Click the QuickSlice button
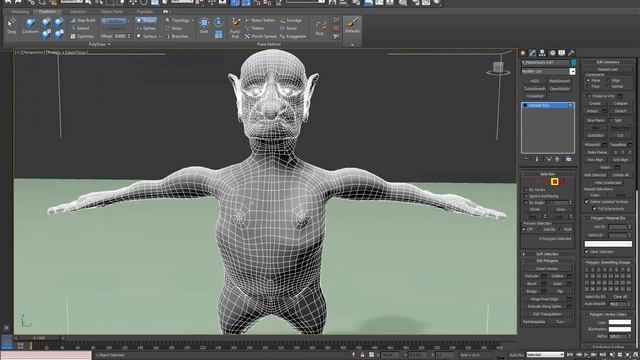 click(596, 136)
